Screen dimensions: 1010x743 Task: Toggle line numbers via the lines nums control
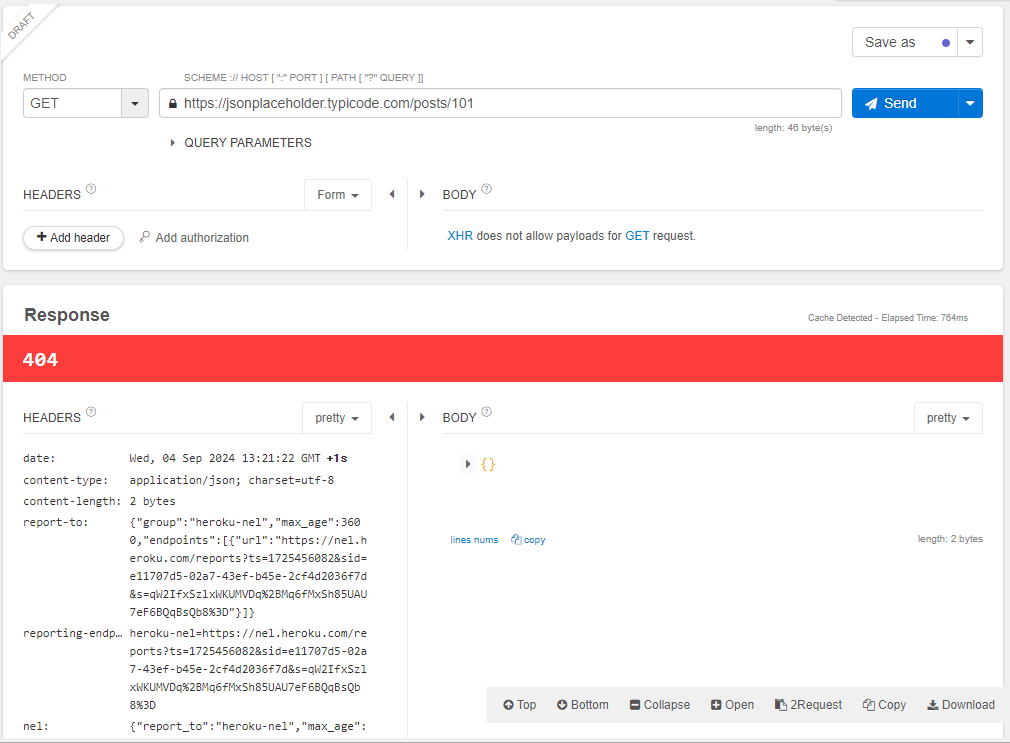(x=474, y=539)
